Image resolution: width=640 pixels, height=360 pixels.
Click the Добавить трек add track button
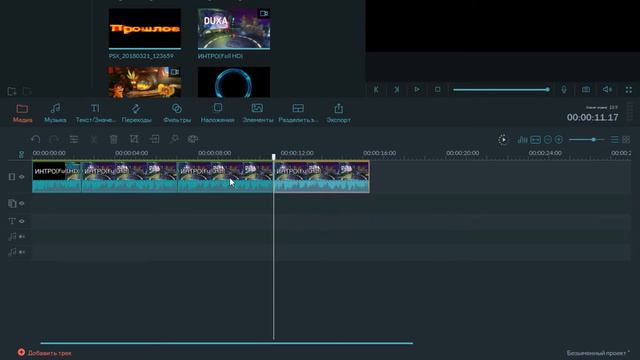pyautogui.click(x=44, y=353)
